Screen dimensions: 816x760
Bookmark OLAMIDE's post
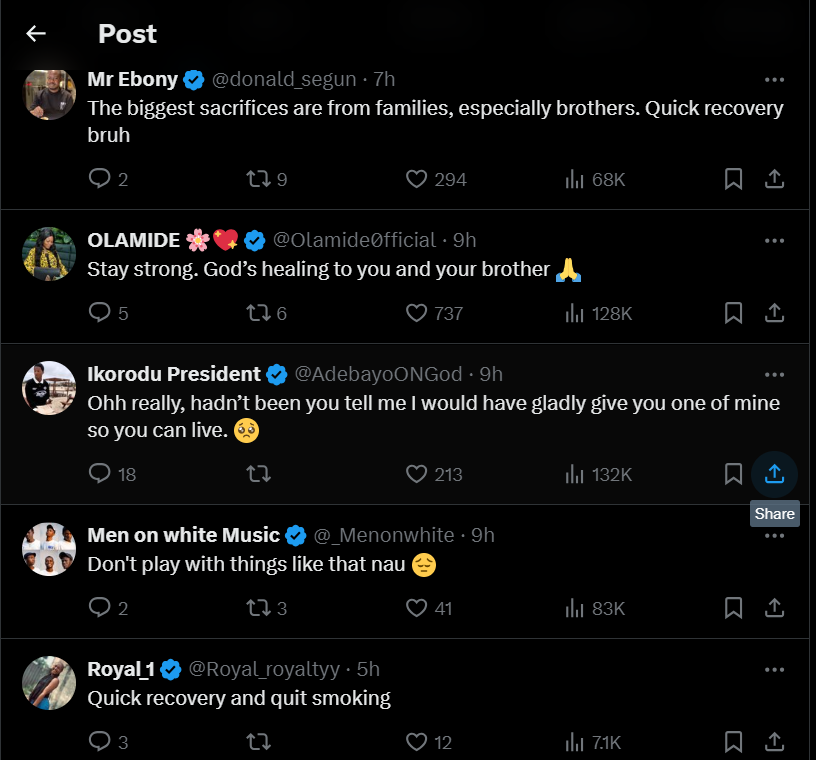(x=733, y=313)
